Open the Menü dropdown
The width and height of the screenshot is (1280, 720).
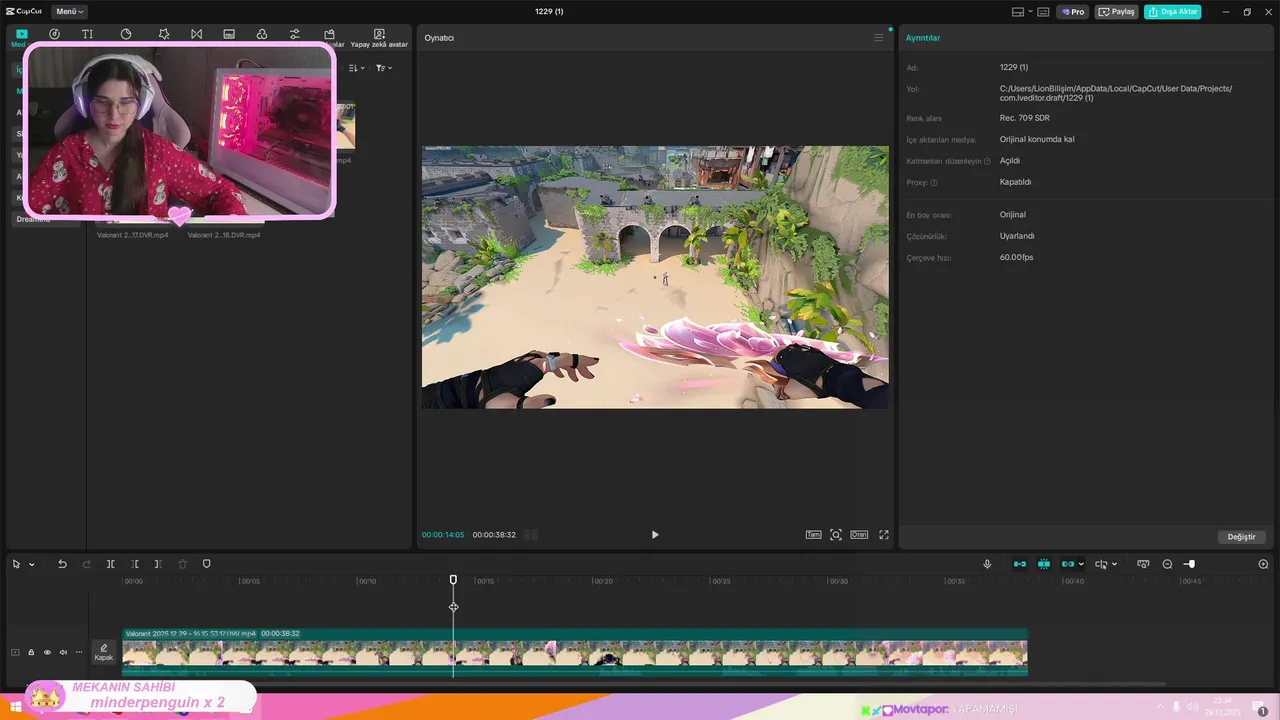[69, 12]
